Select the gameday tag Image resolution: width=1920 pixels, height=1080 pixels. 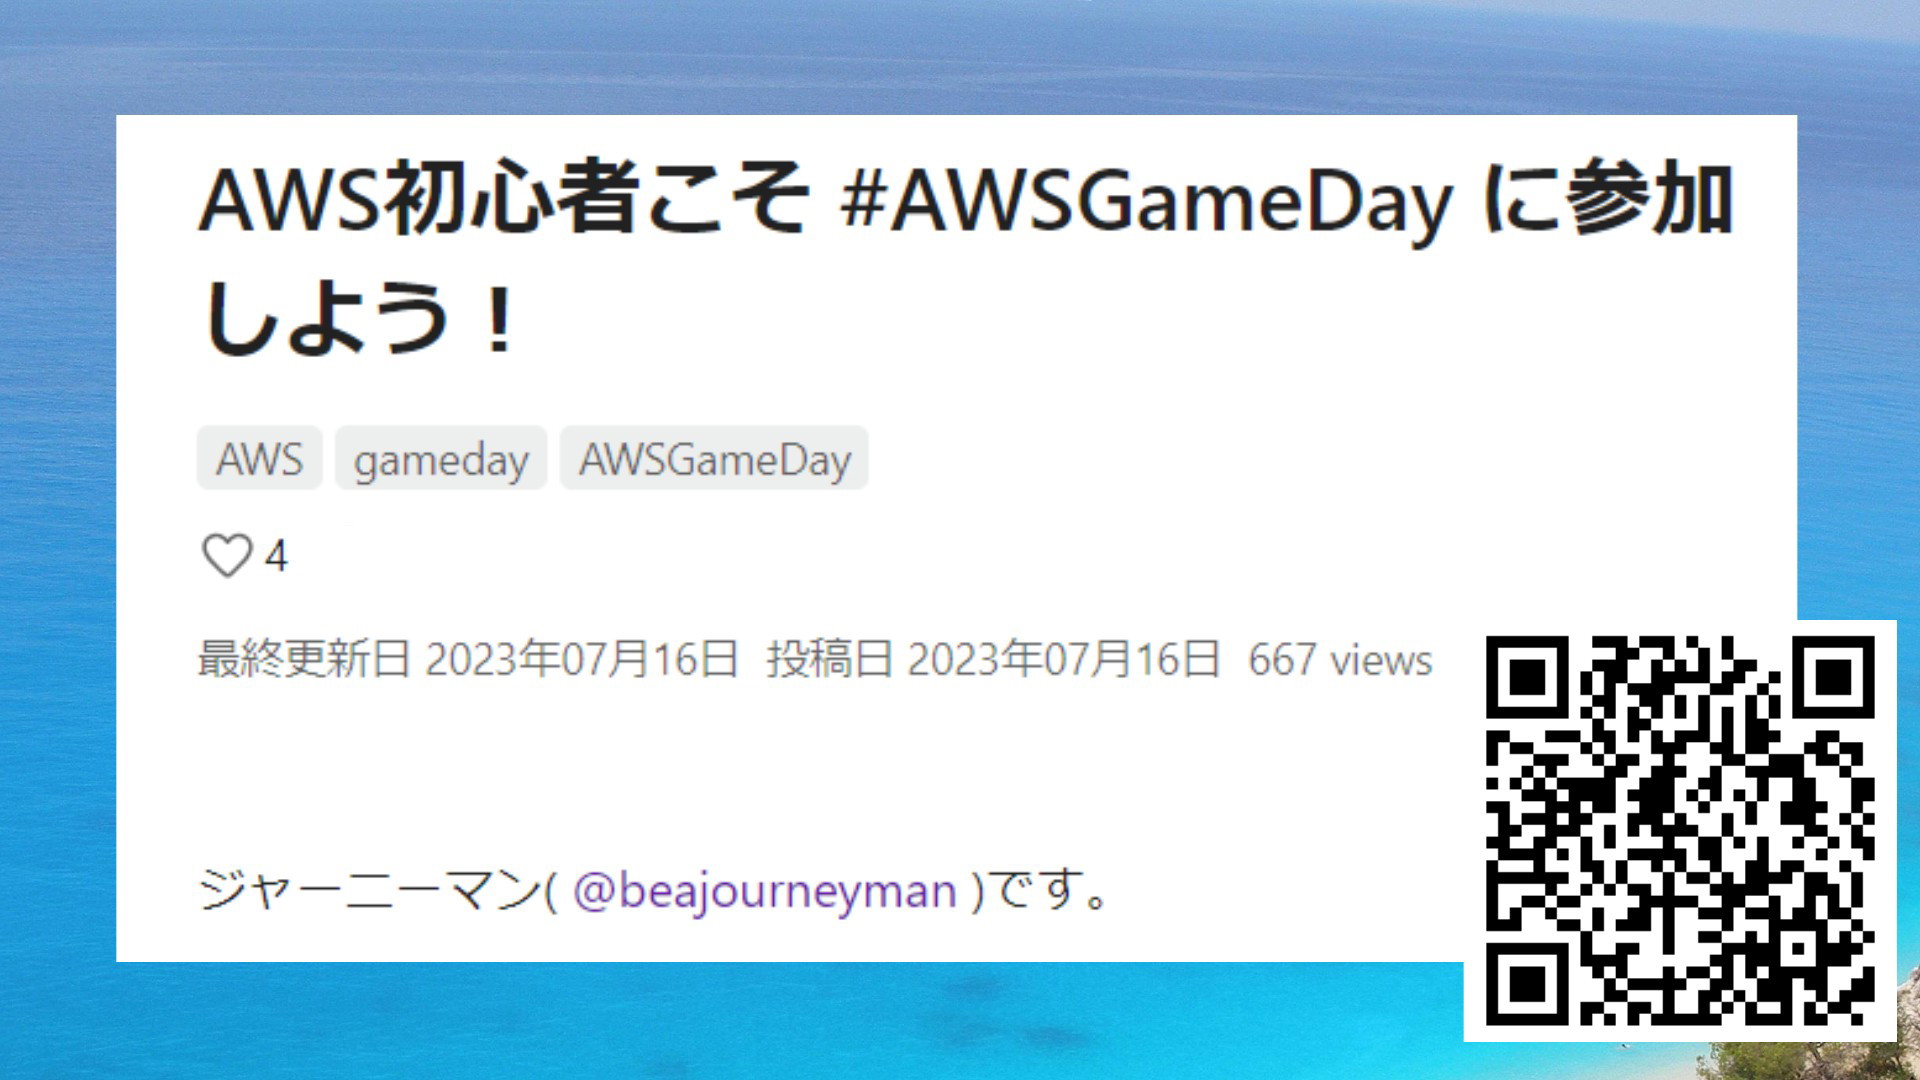(441, 459)
